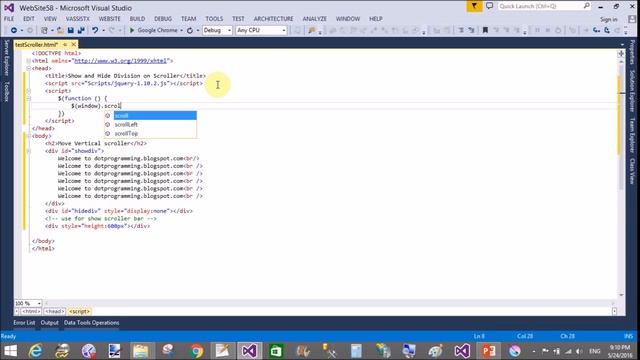
Task: Click the Windows Store taskbar icon
Action: (x=276, y=351)
